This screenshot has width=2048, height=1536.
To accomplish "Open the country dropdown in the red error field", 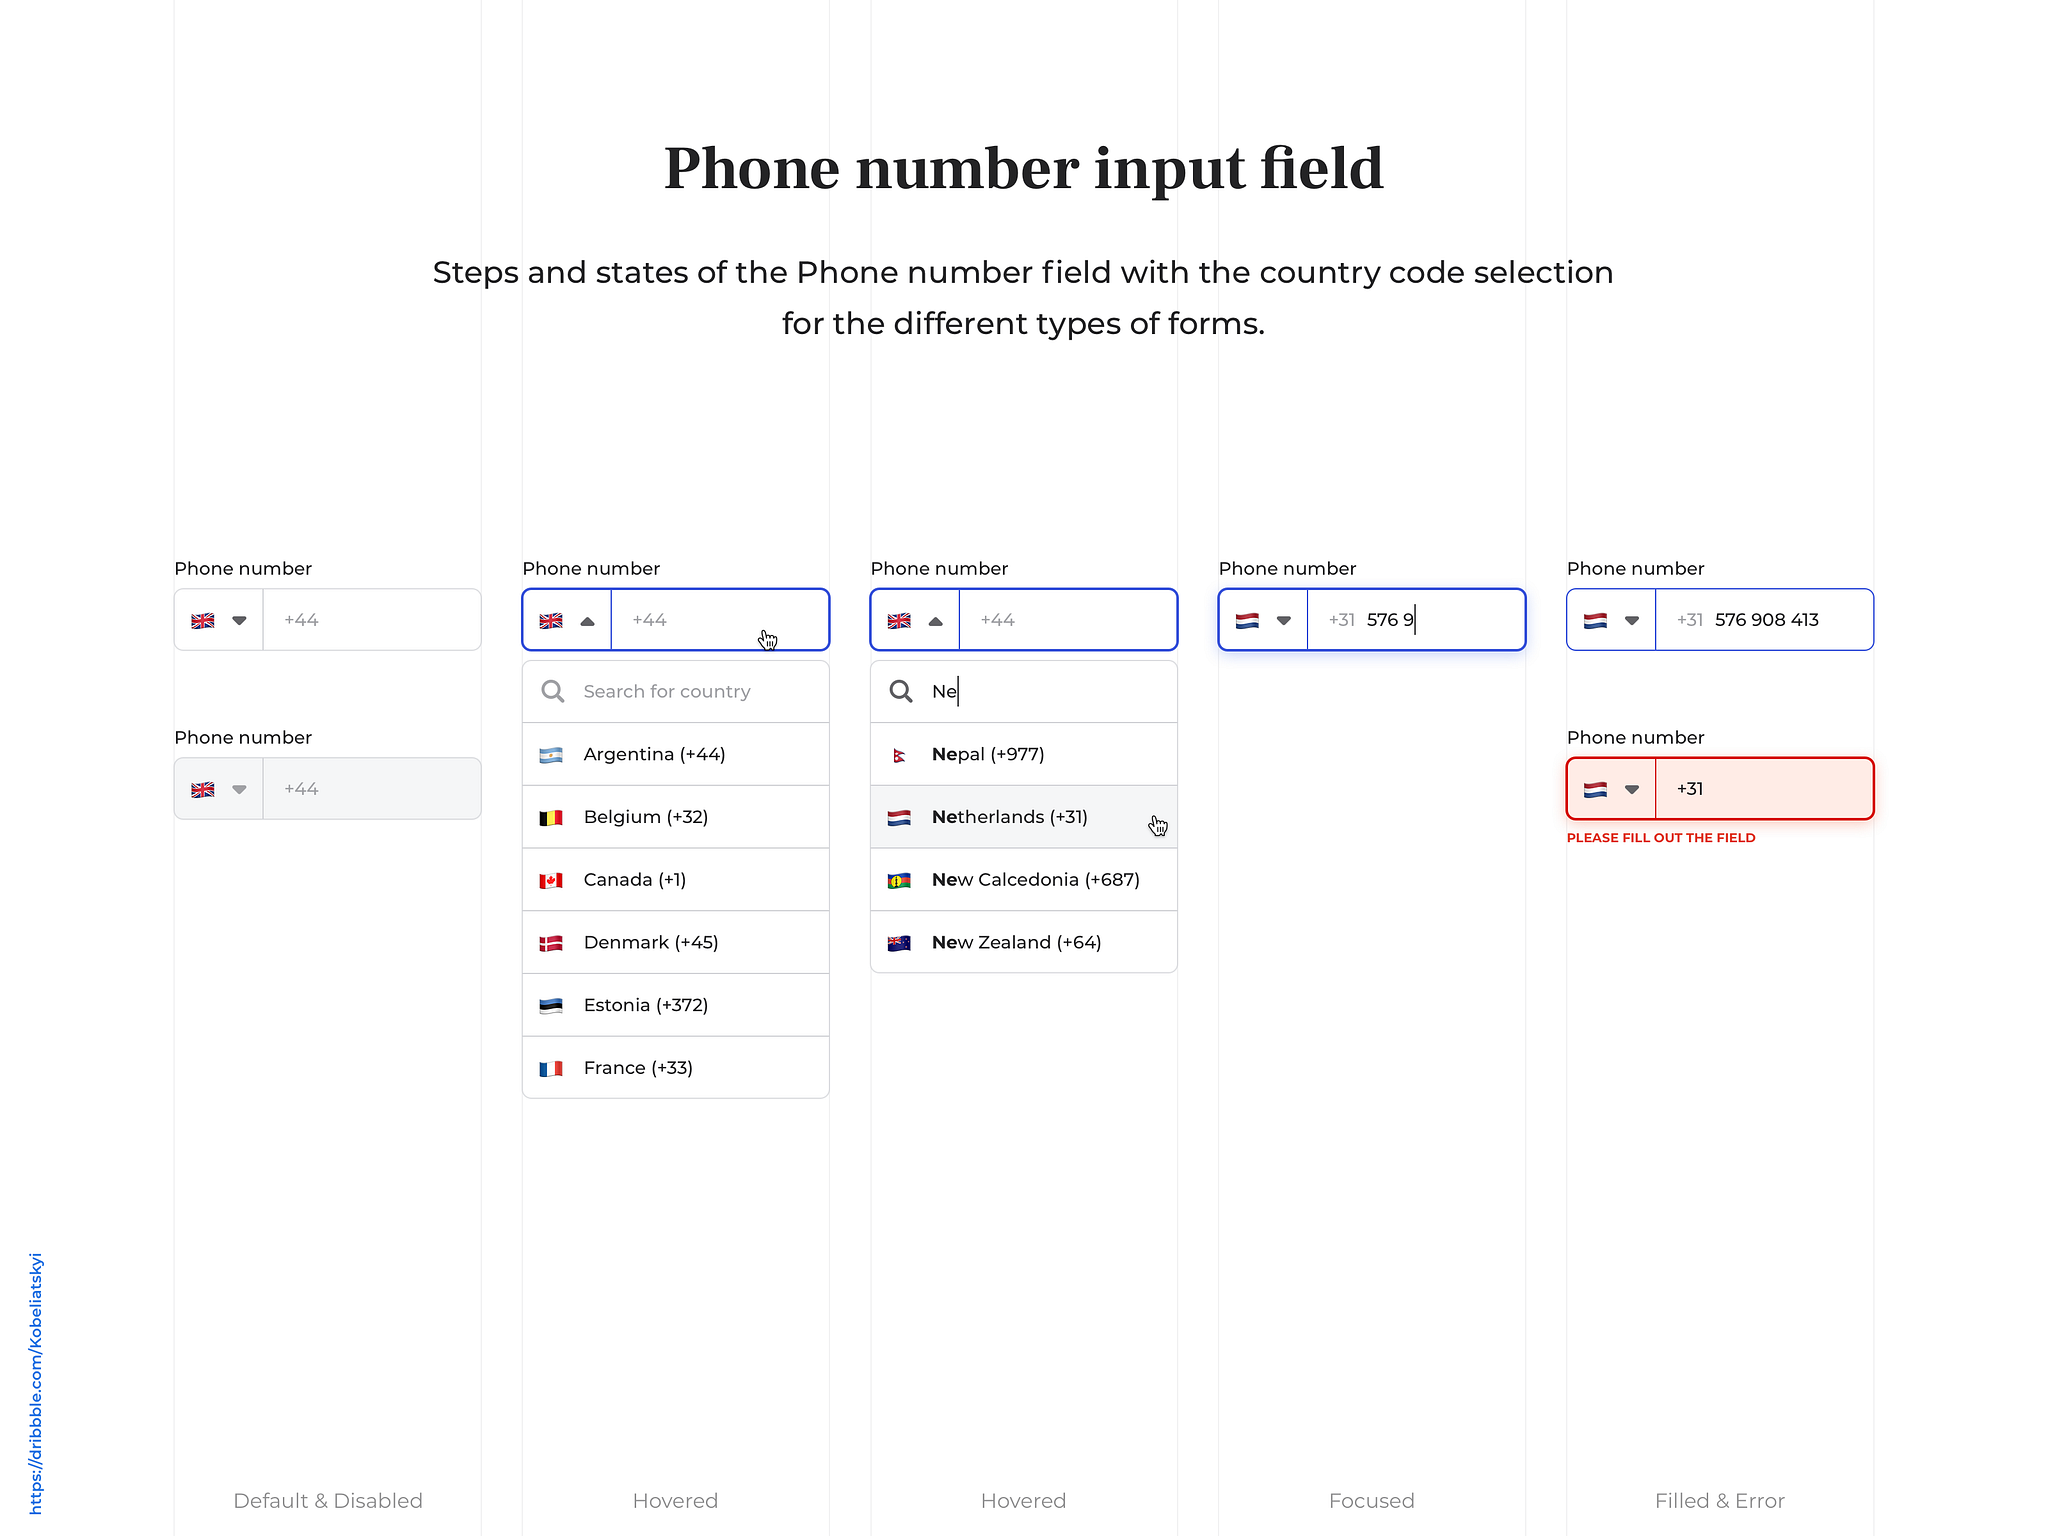I will [1632, 789].
